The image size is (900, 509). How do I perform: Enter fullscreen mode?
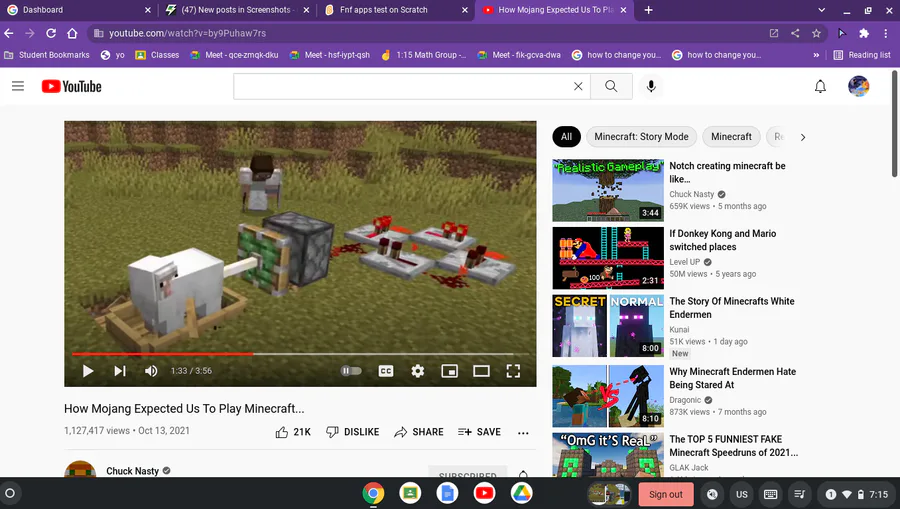[513, 371]
